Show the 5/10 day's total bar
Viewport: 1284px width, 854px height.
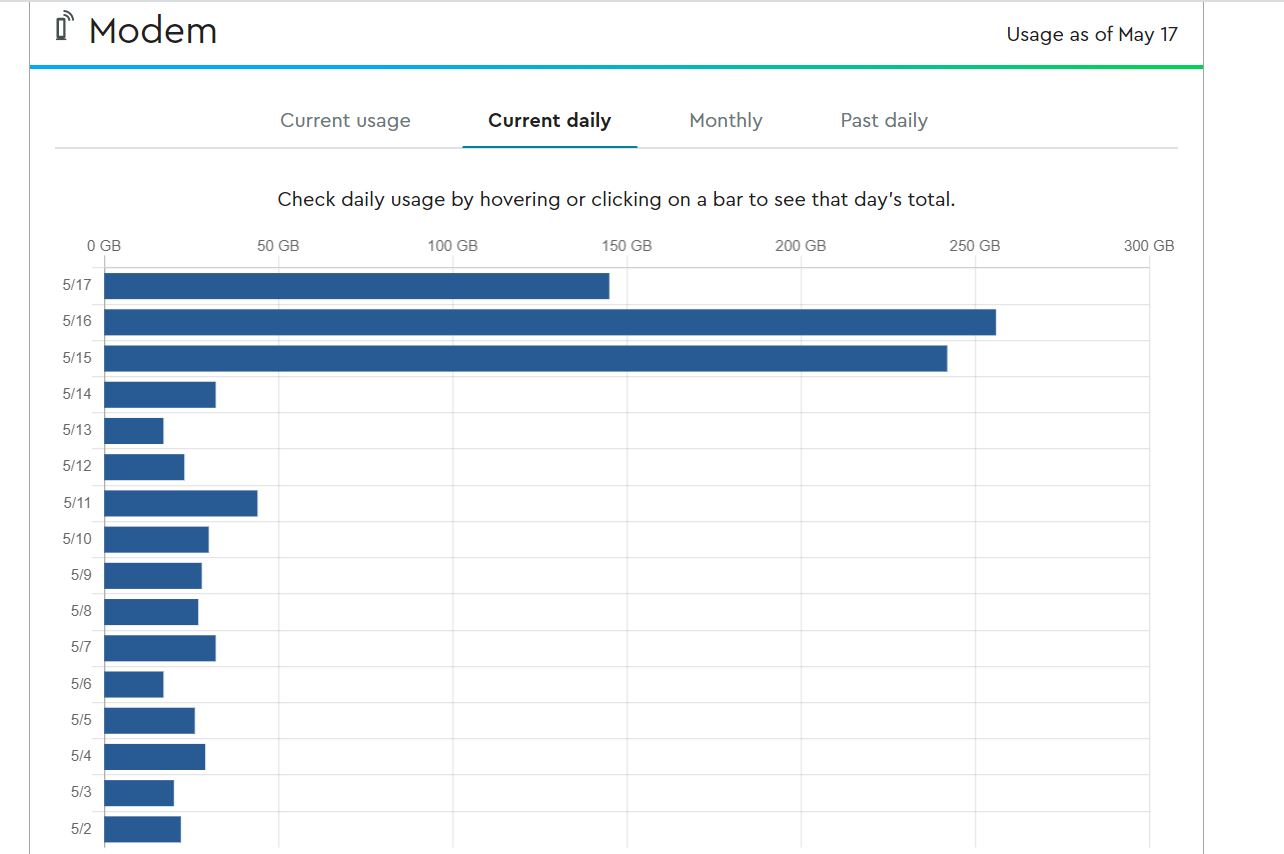click(156, 540)
